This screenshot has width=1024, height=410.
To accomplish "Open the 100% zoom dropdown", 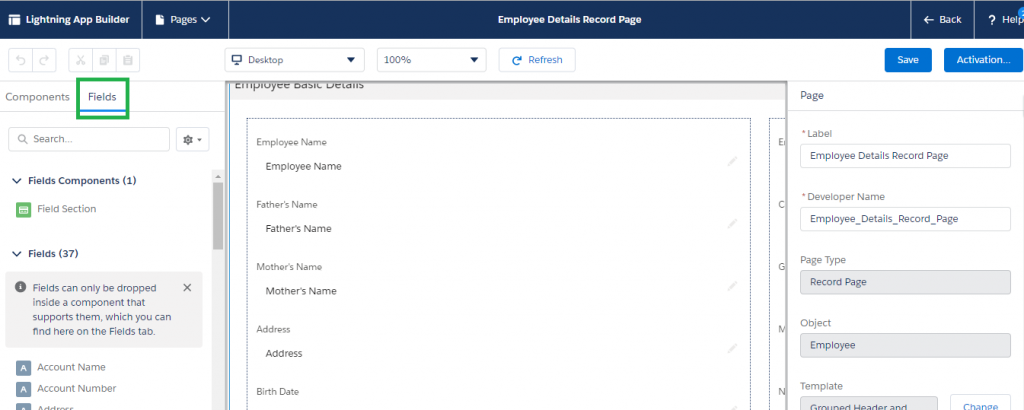I will point(432,60).
